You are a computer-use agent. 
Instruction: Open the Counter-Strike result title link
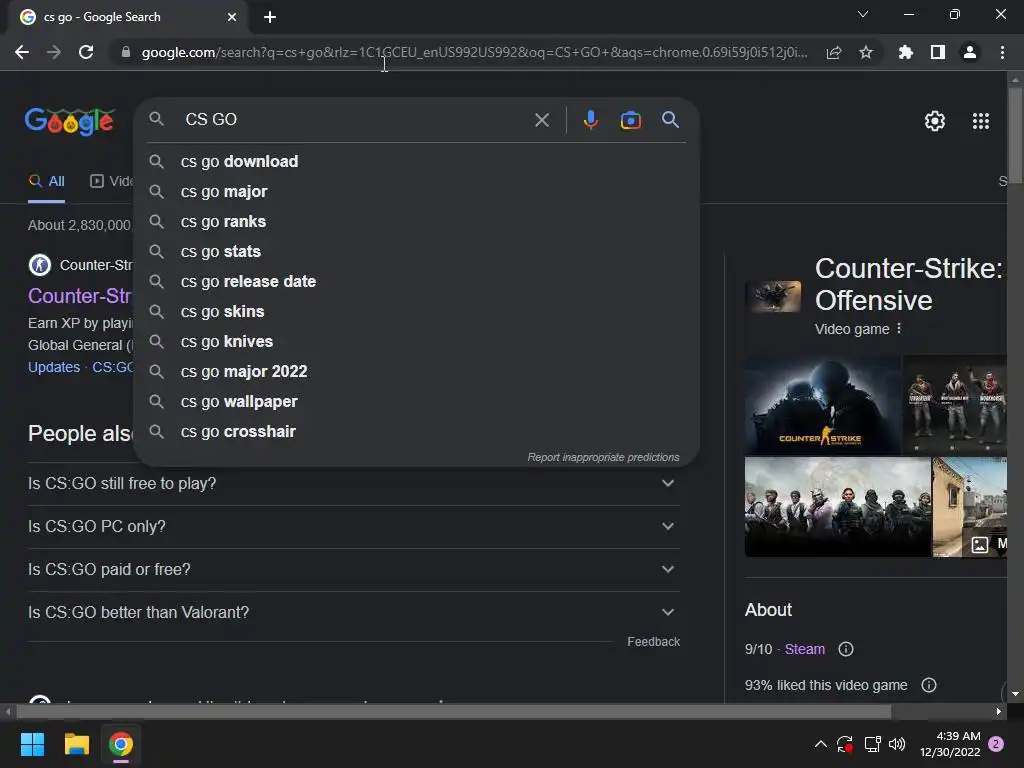point(80,296)
